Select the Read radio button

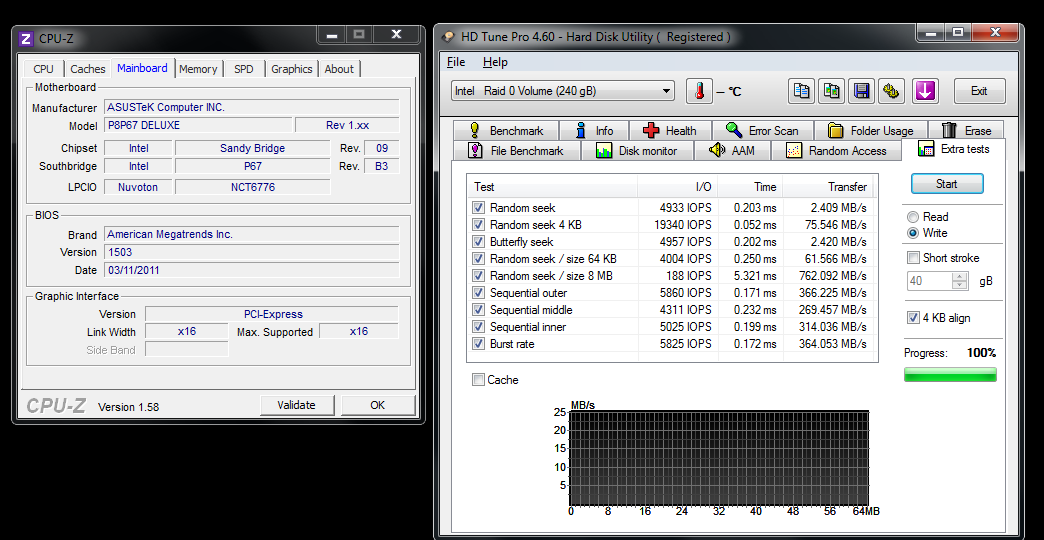click(913, 216)
